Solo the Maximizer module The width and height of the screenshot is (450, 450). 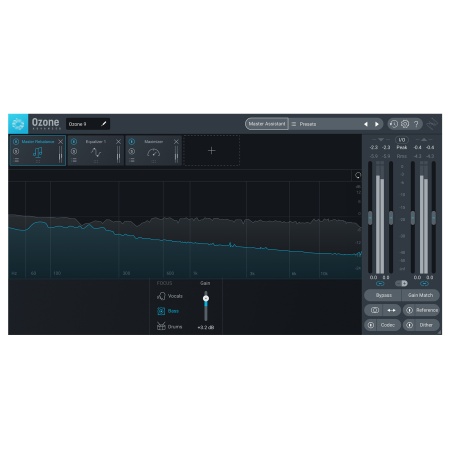click(x=132, y=151)
